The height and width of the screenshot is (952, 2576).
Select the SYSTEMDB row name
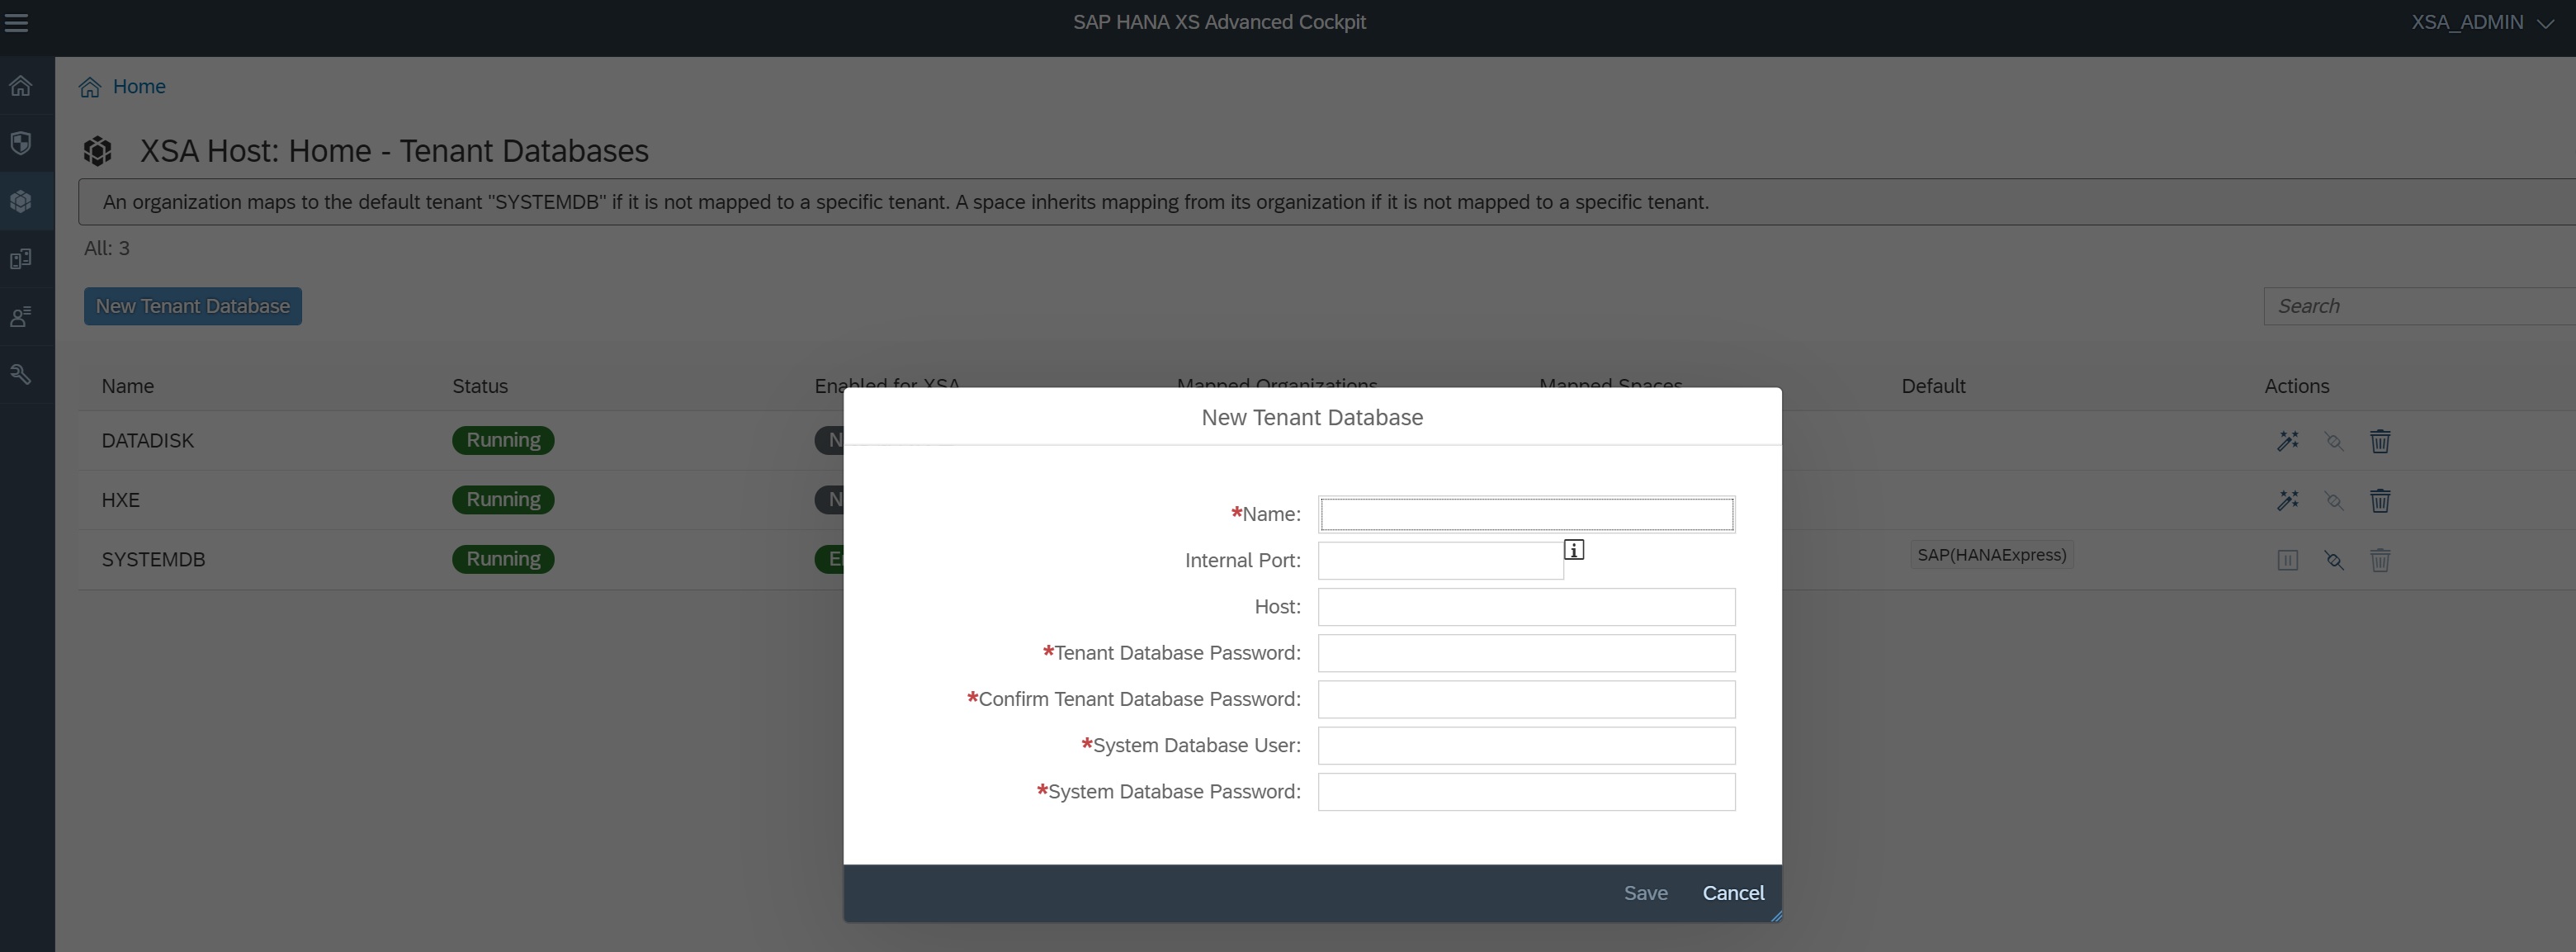click(153, 559)
